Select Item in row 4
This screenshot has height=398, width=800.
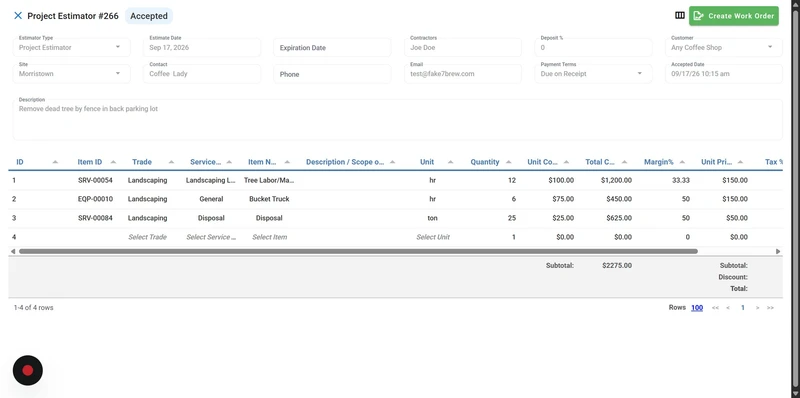(x=269, y=237)
